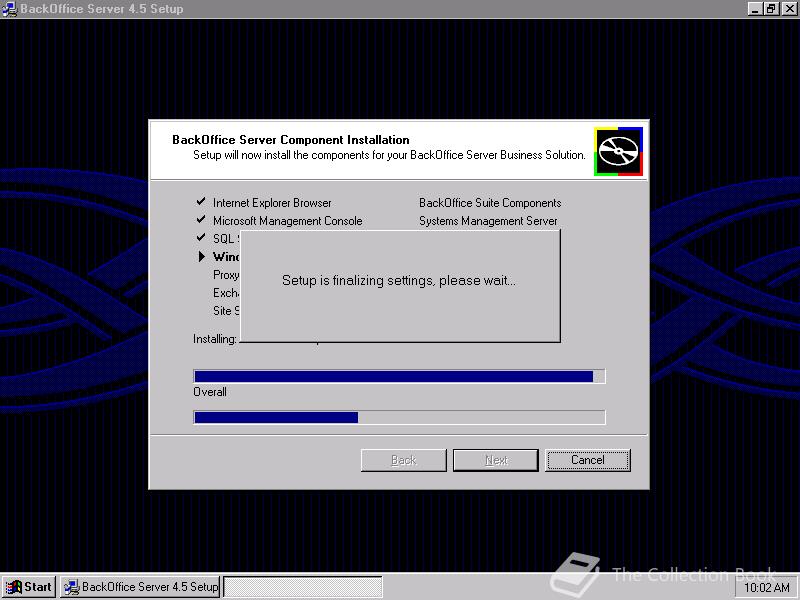Image resolution: width=800 pixels, height=600 pixels.
Task: Click the setup icon in the title bar
Action: (9, 9)
